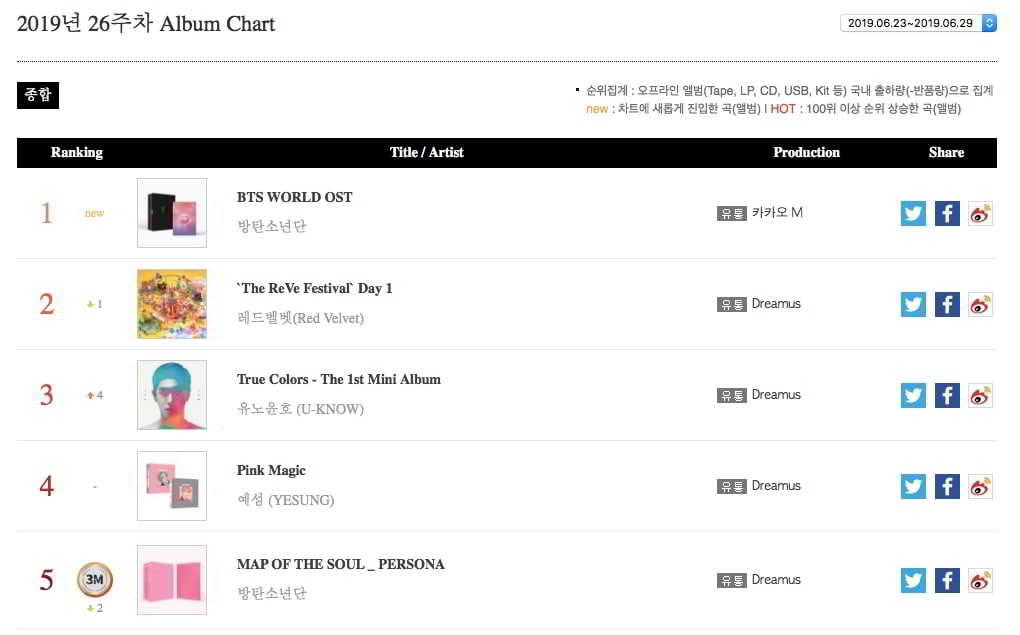The height and width of the screenshot is (635, 1020).
Task: Share The ReVe Festival album on Twitter
Action: (x=913, y=304)
